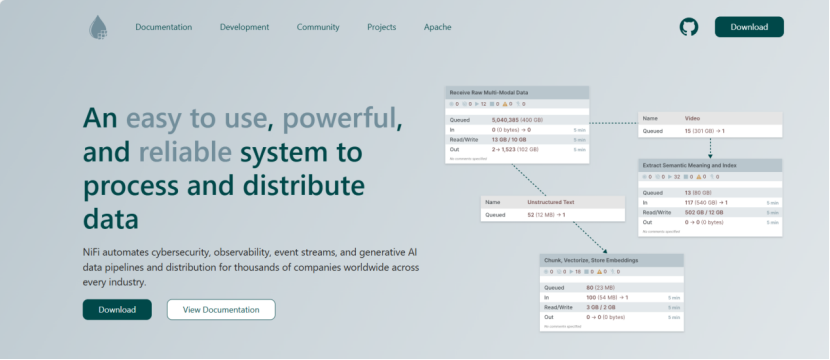830x360 pixels.
Task: Click the Download button below the description
Action: click(117, 310)
